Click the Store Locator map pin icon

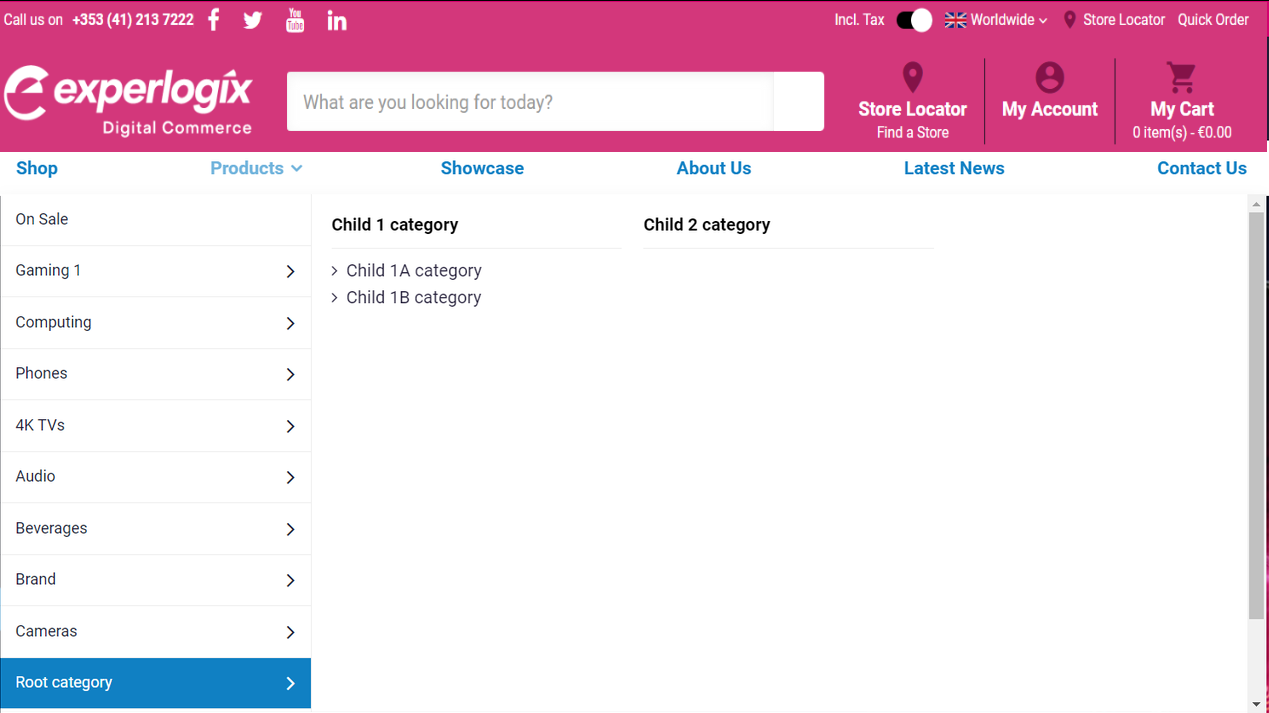pos(912,78)
